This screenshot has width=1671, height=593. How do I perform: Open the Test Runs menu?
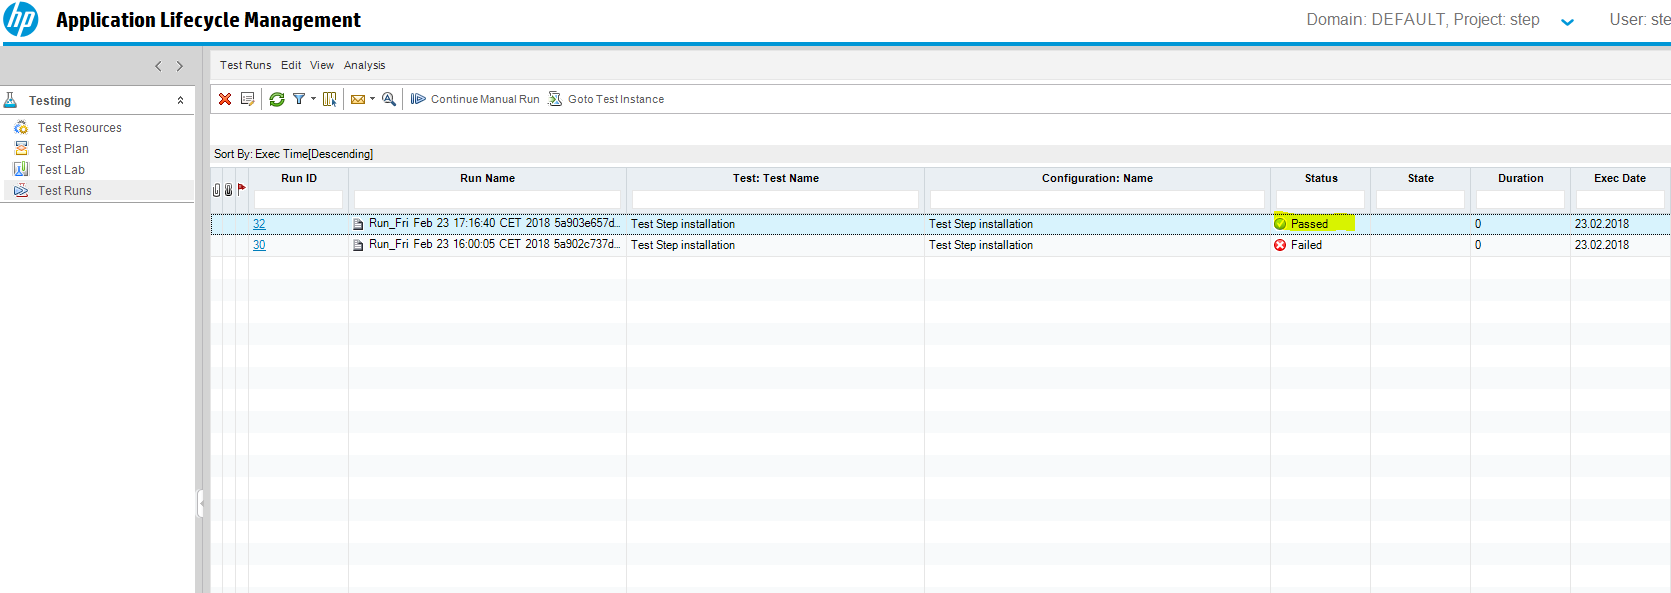[245, 65]
